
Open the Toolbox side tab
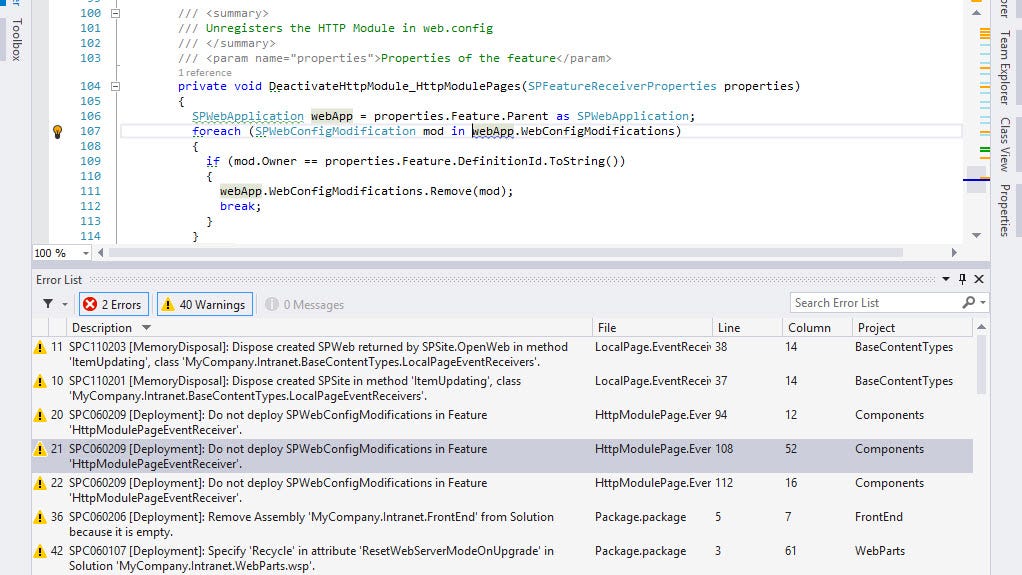pos(16,39)
